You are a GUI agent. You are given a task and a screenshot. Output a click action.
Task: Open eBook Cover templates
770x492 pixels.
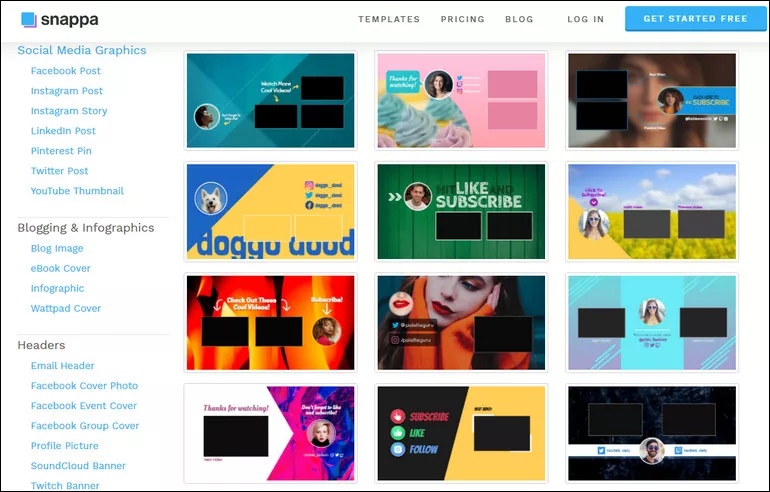click(60, 269)
